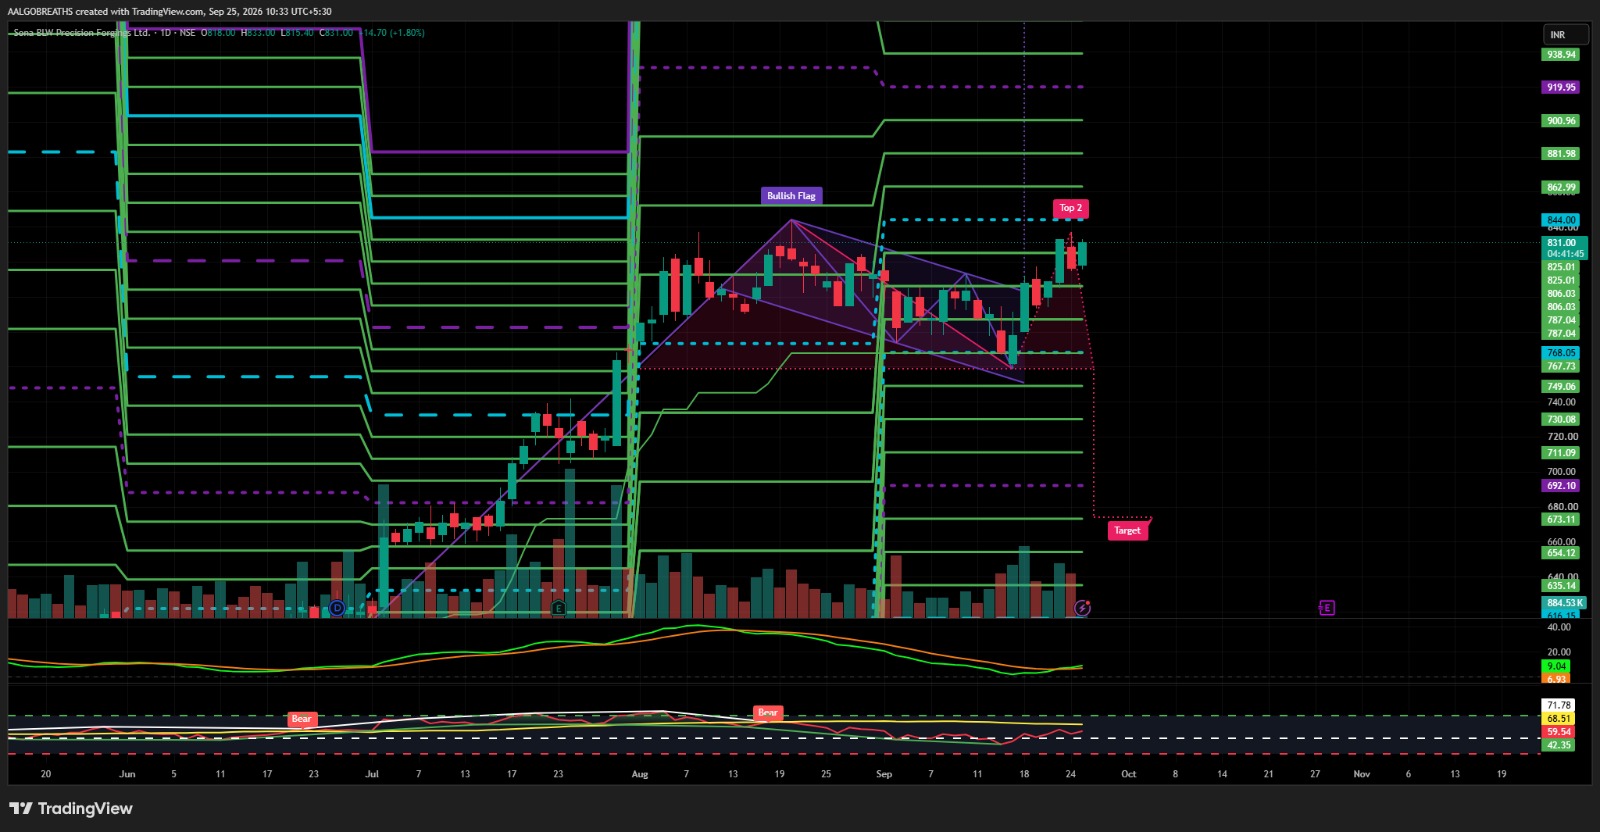
Task: Click the Bear label near June 23
Action: [x=301, y=719]
